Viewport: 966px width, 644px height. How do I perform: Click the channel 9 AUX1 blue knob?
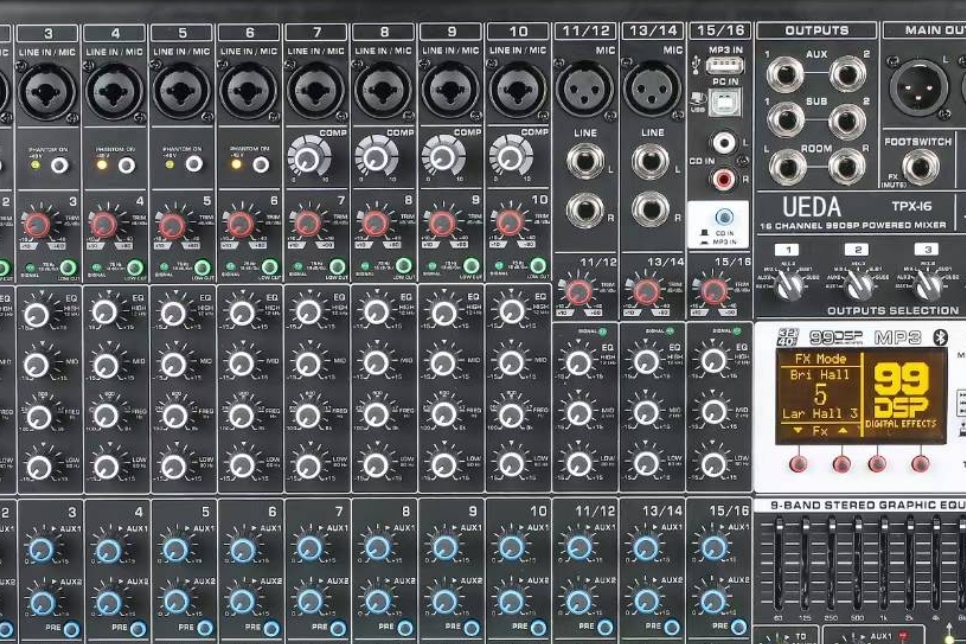[445, 548]
